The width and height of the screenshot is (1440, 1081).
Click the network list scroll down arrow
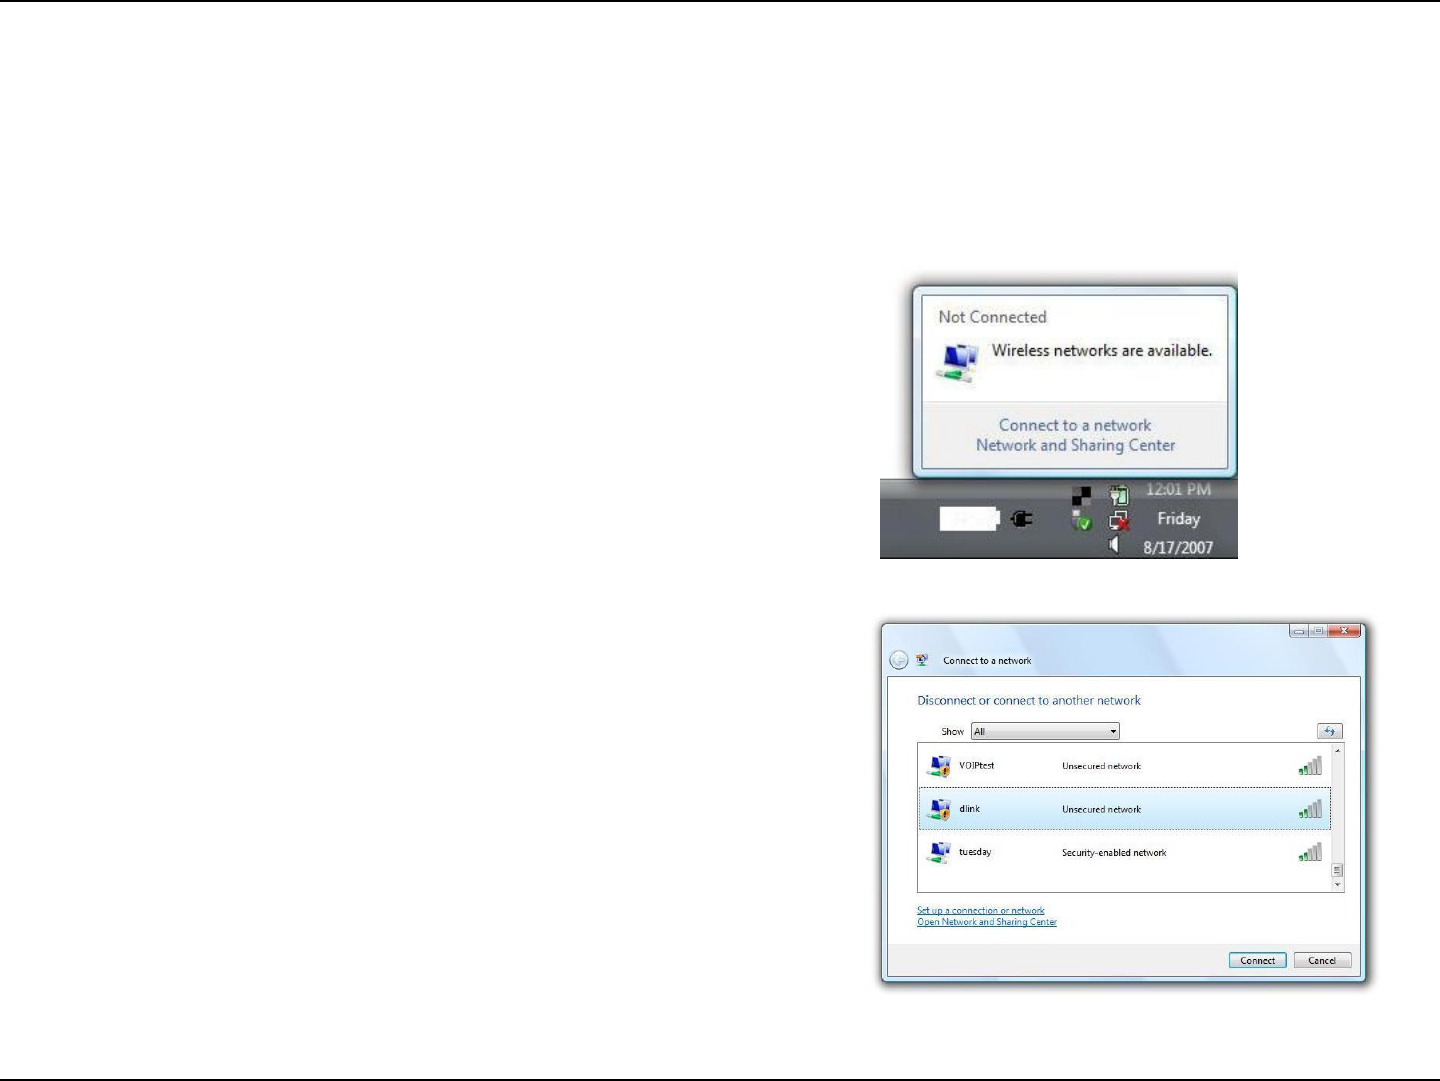click(1338, 885)
